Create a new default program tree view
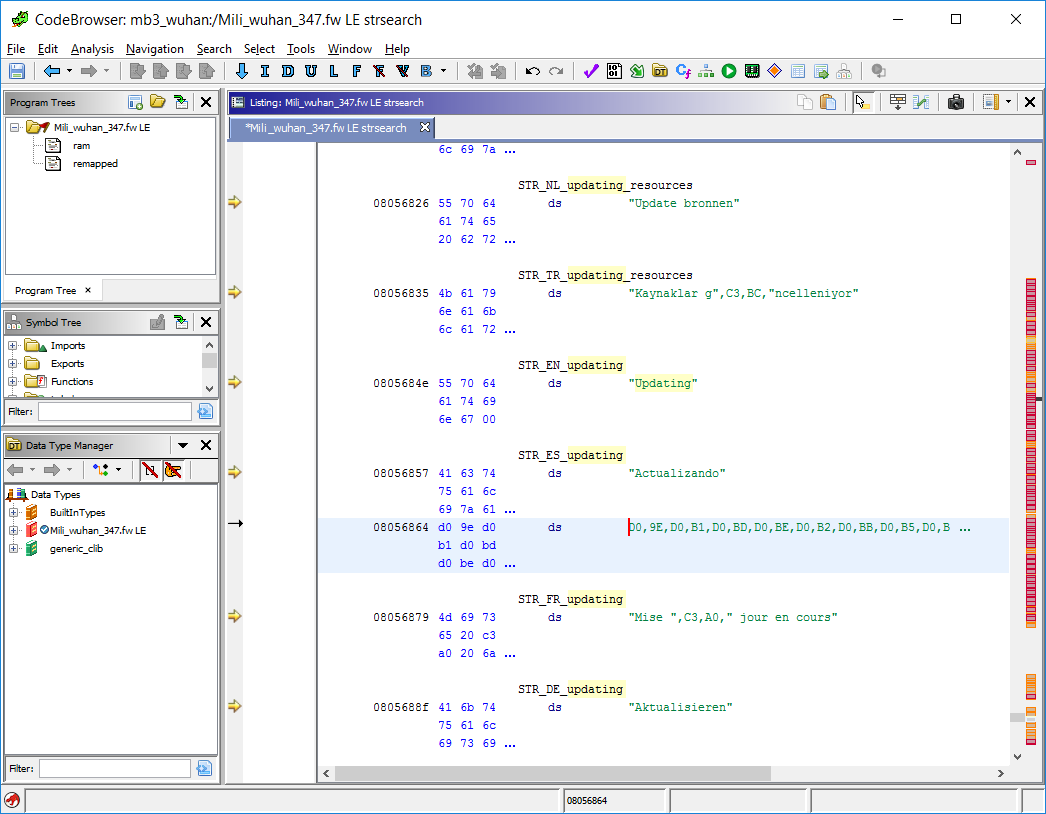This screenshot has width=1046, height=814. coord(135,102)
